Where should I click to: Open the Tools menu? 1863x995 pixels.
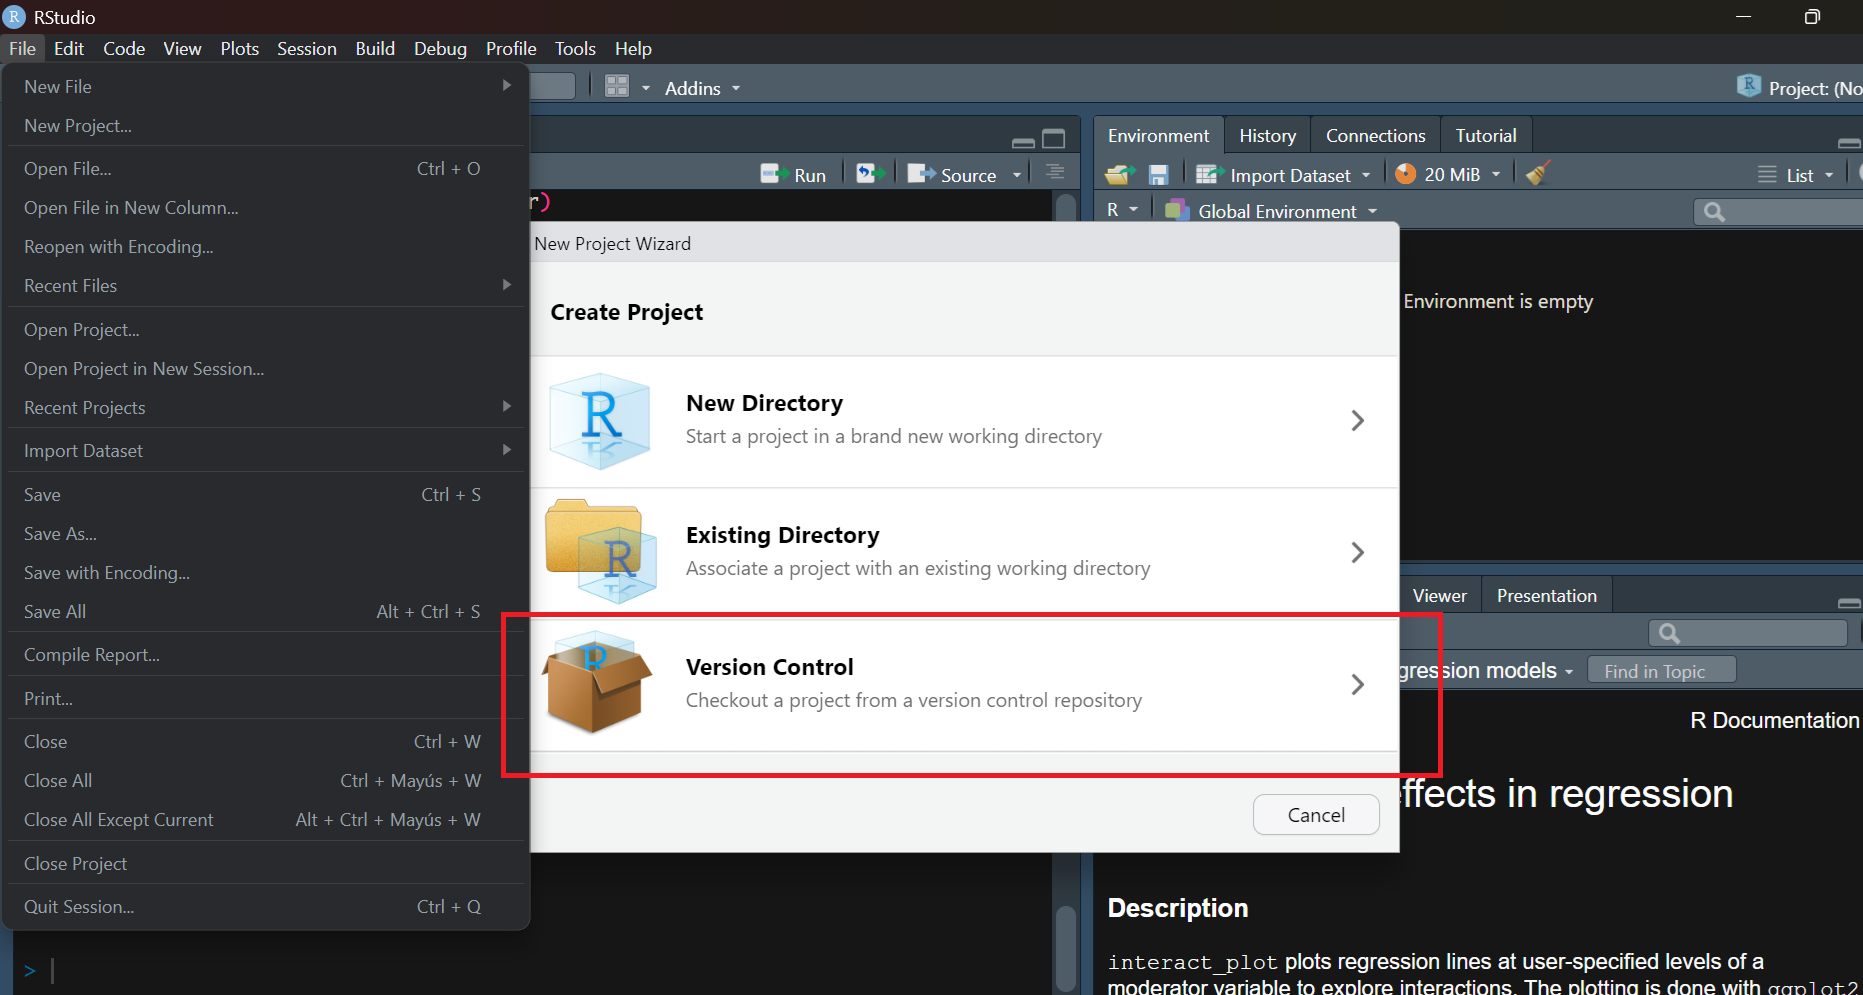coord(575,48)
